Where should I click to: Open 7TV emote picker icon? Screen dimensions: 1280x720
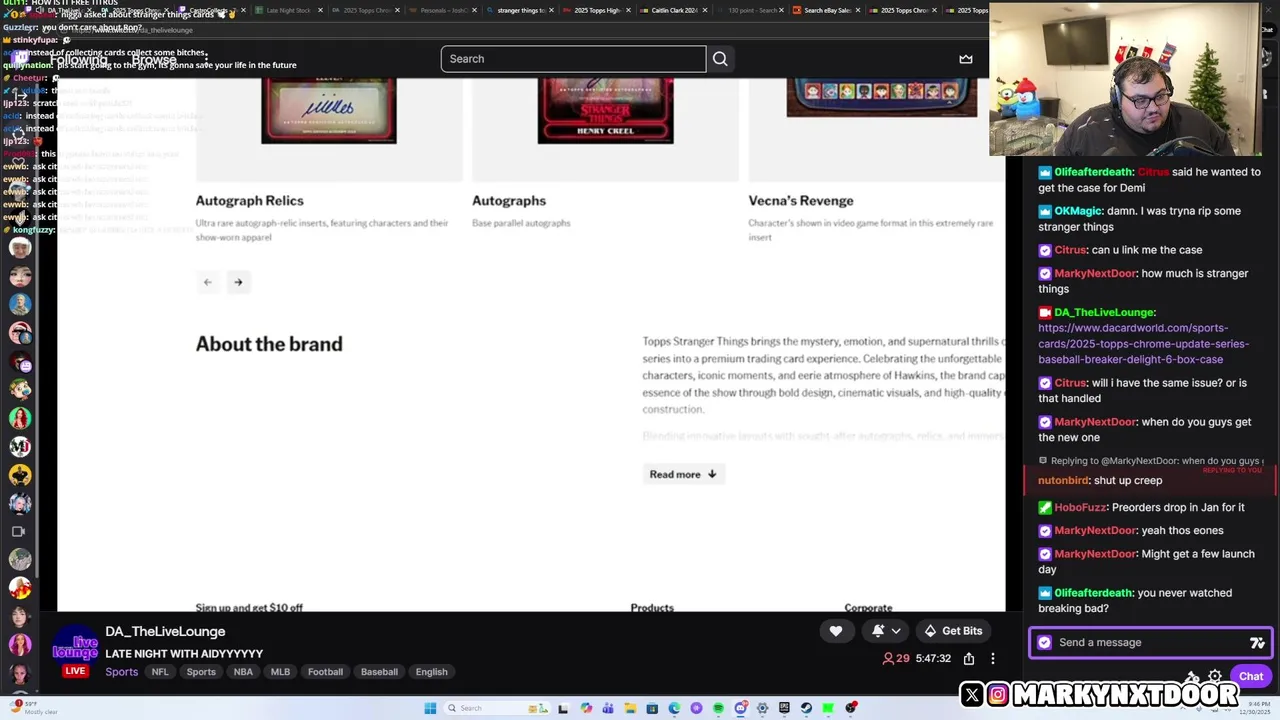[x=1257, y=643]
